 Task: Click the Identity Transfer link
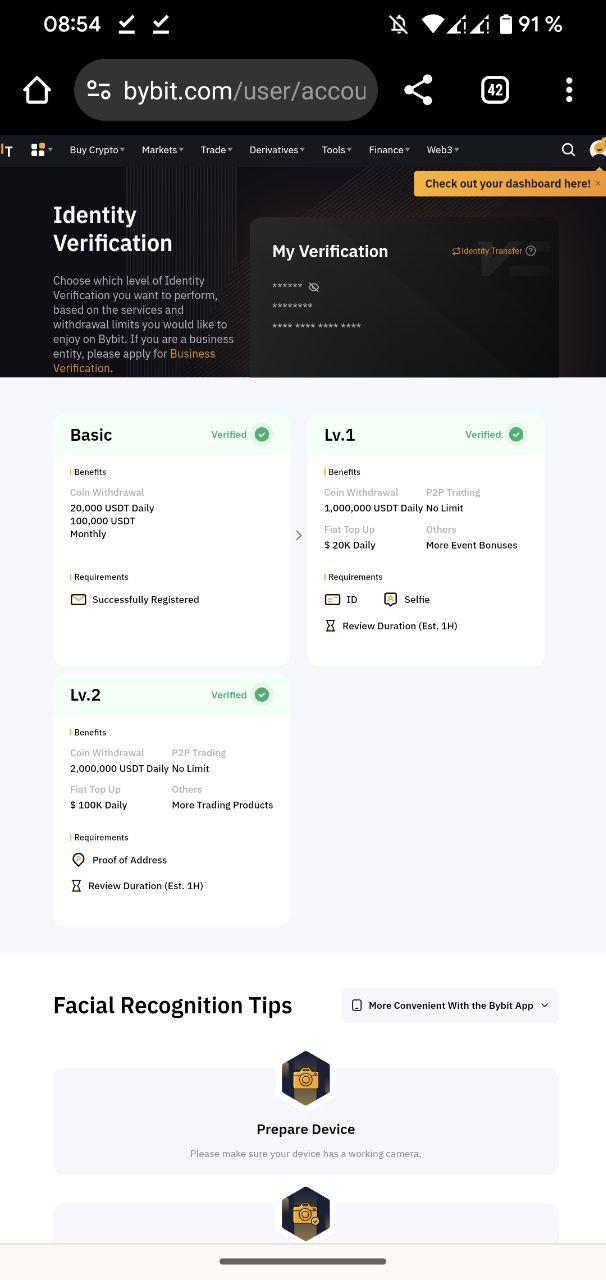click(x=490, y=251)
